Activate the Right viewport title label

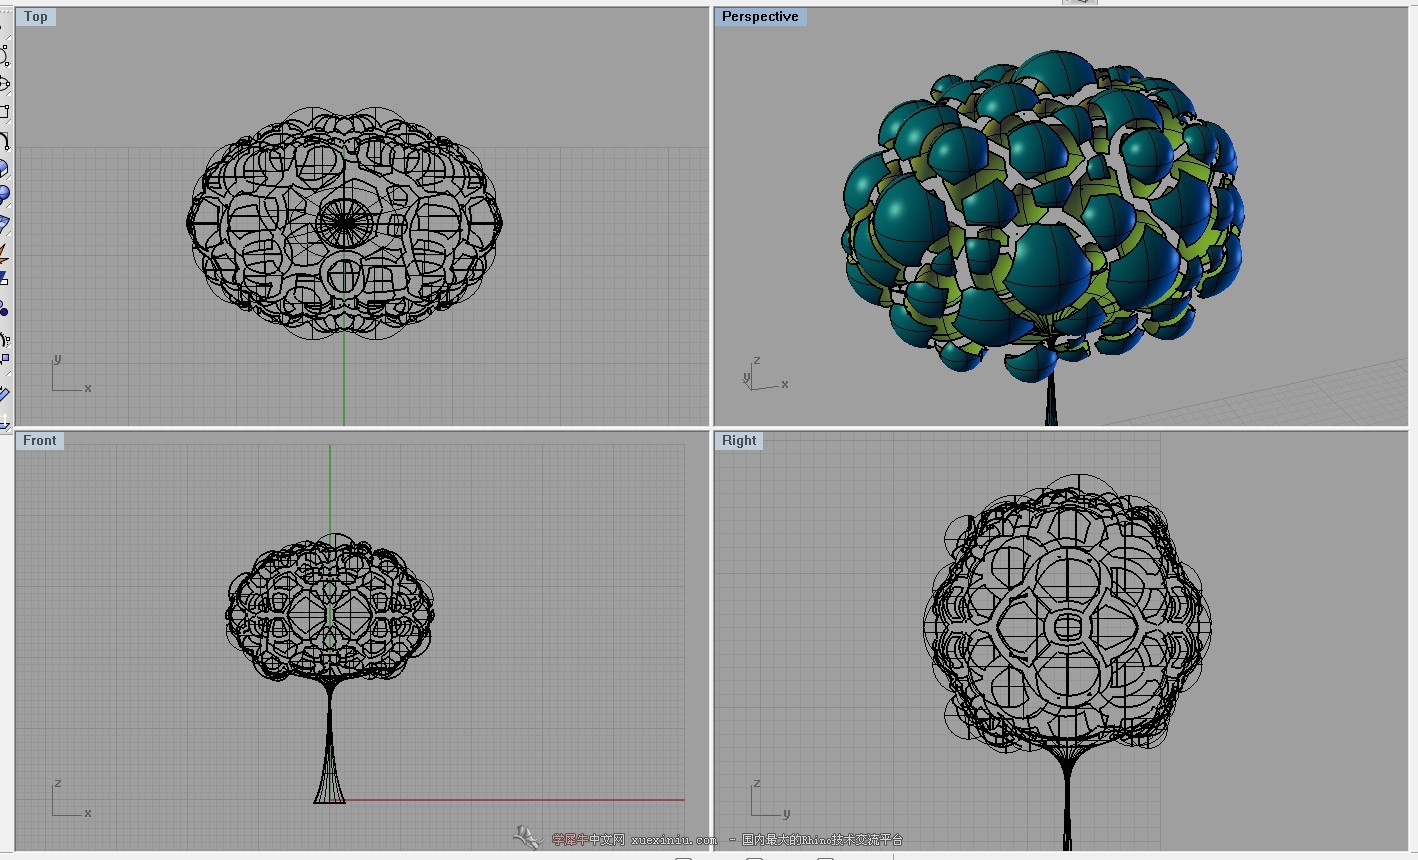tap(739, 441)
